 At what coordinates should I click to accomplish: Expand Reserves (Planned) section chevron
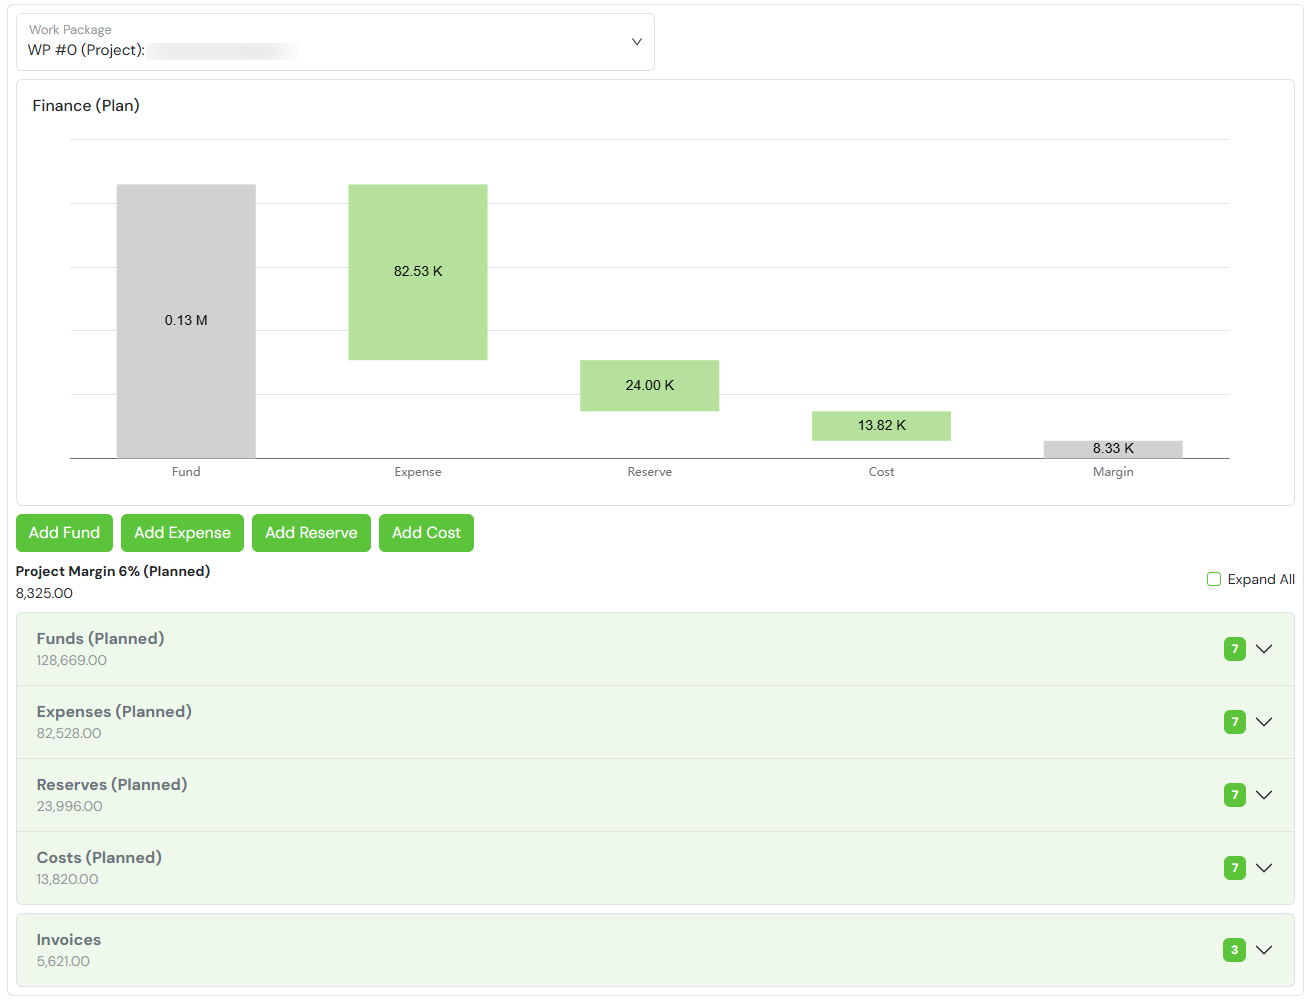point(1264,795)
